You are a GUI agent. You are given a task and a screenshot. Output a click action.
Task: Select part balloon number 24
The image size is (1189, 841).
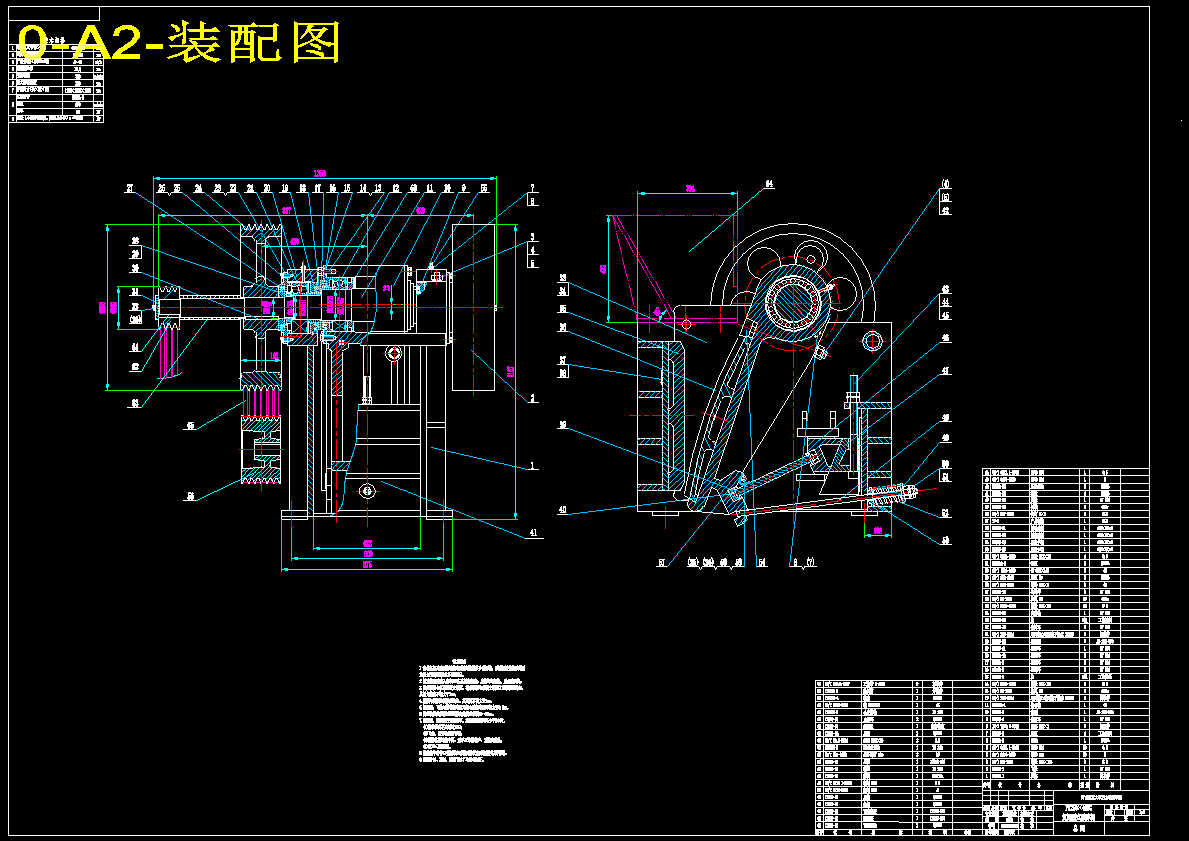pyautogui.click(x=199, y=188)
